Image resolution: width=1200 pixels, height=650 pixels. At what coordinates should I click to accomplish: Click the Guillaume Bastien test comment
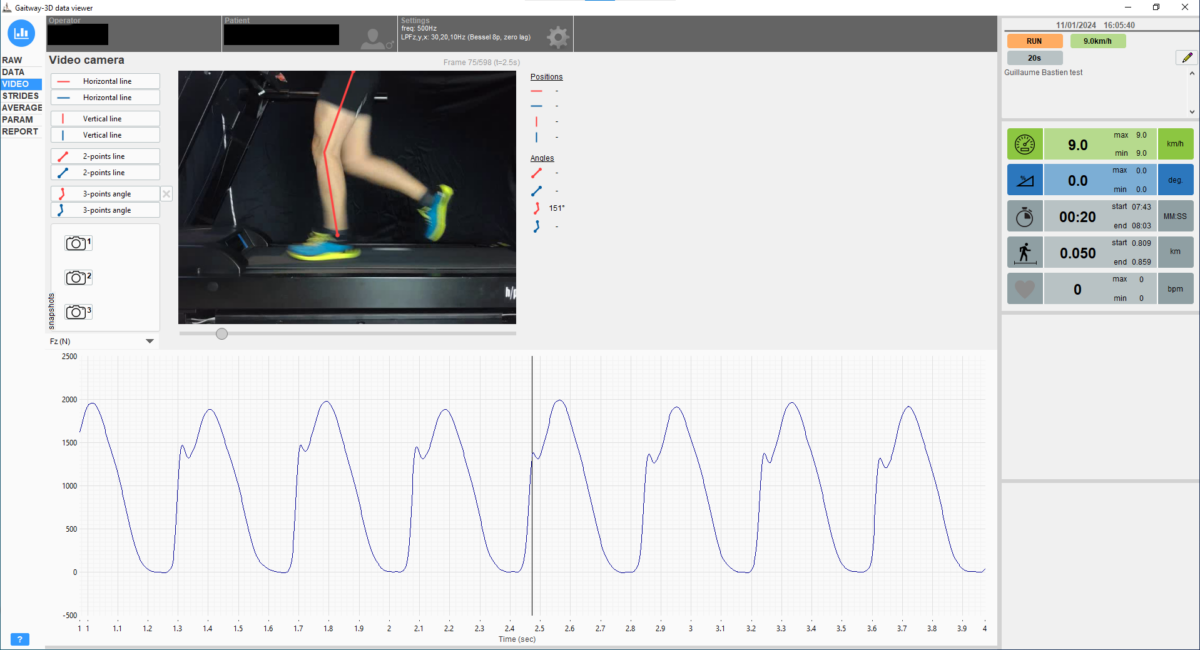click(x=1043, y=73)
